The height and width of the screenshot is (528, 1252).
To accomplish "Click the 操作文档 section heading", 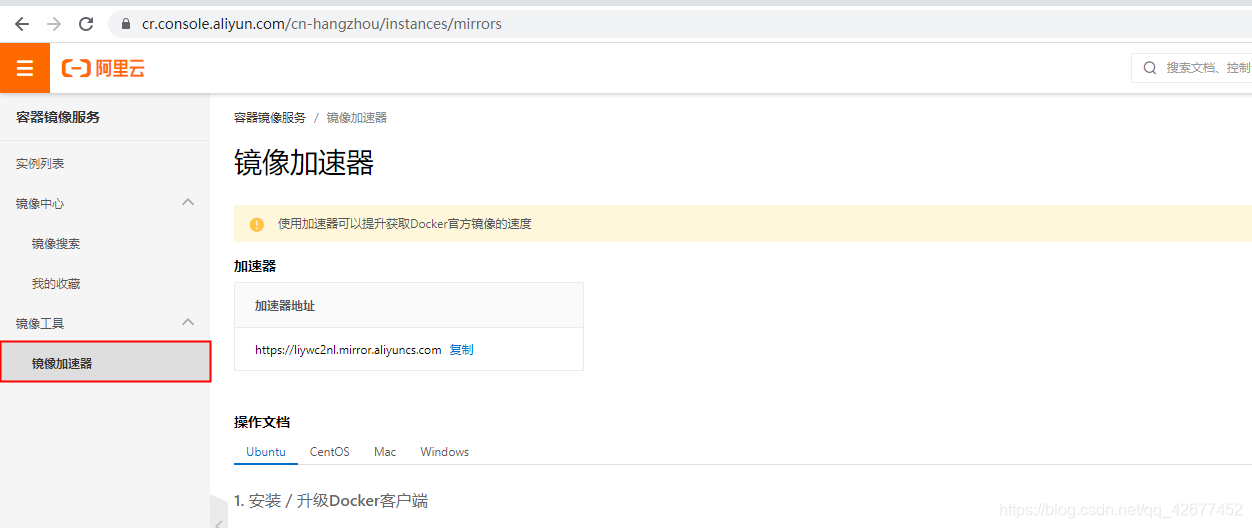I will coord(262,422).
